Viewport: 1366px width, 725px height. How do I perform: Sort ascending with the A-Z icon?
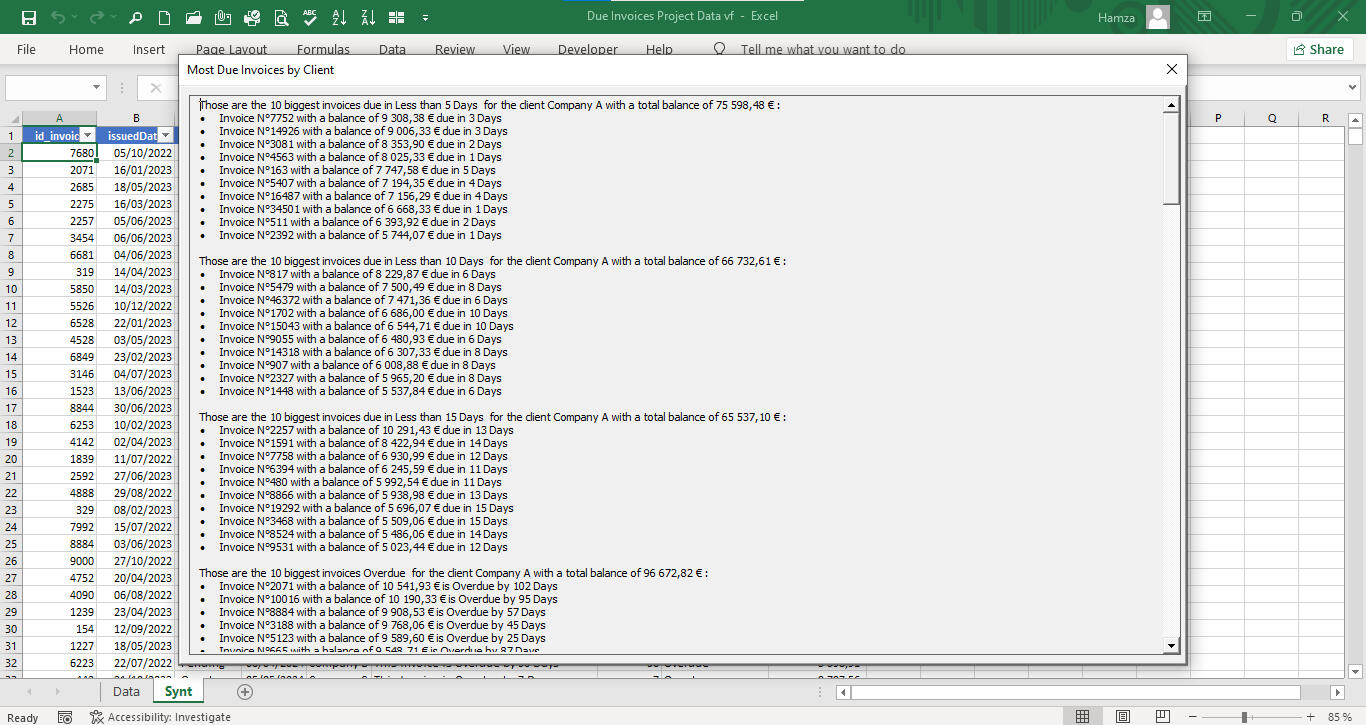pos(339,17)
